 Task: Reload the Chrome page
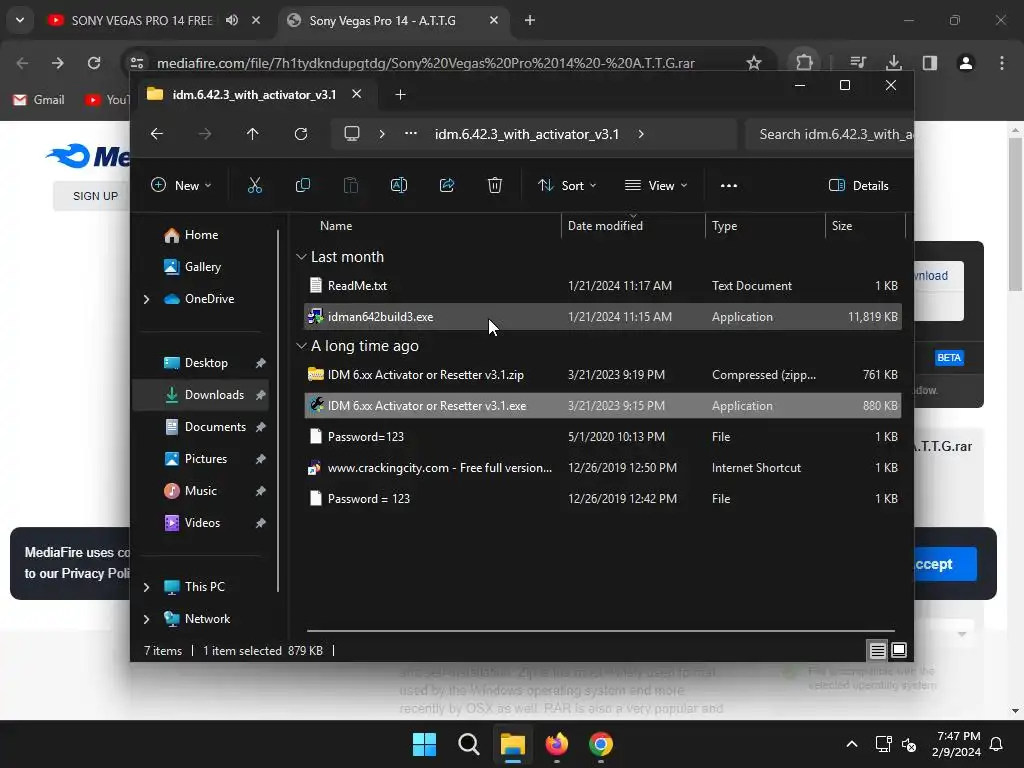[x=94, y=63]
